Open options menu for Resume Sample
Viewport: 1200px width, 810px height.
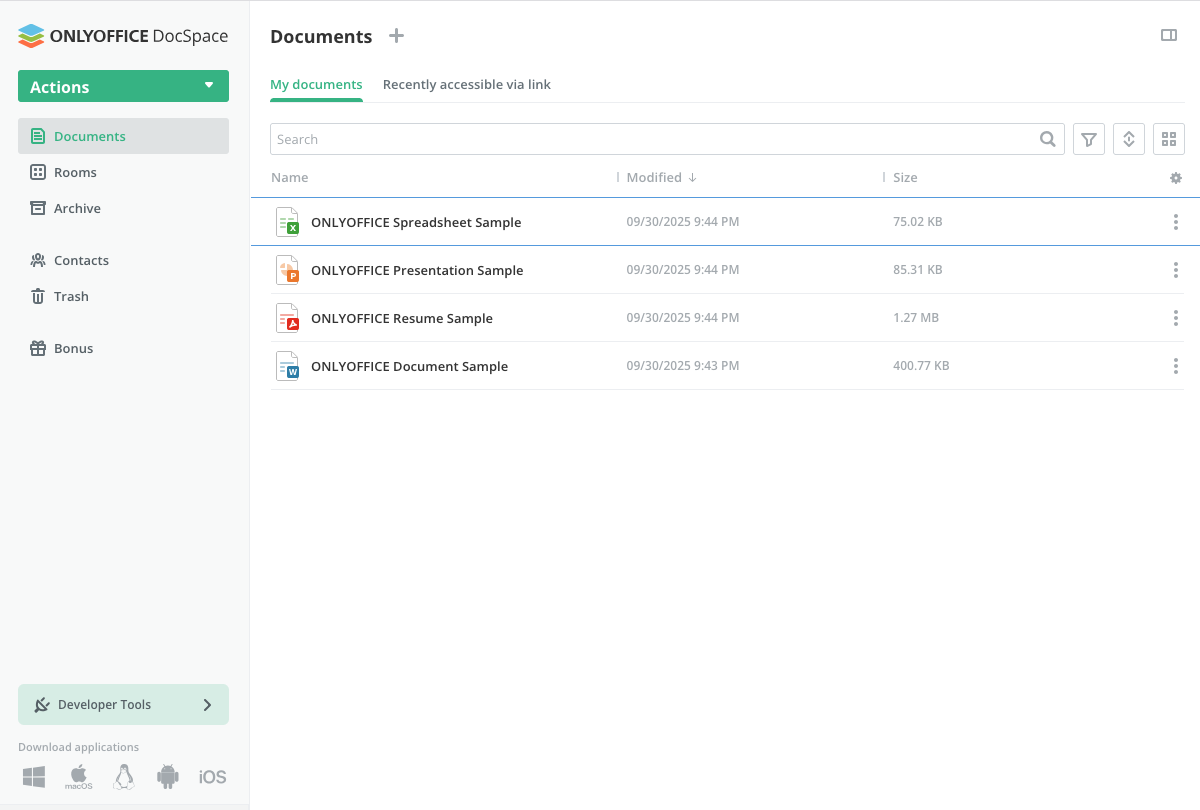1175,318
